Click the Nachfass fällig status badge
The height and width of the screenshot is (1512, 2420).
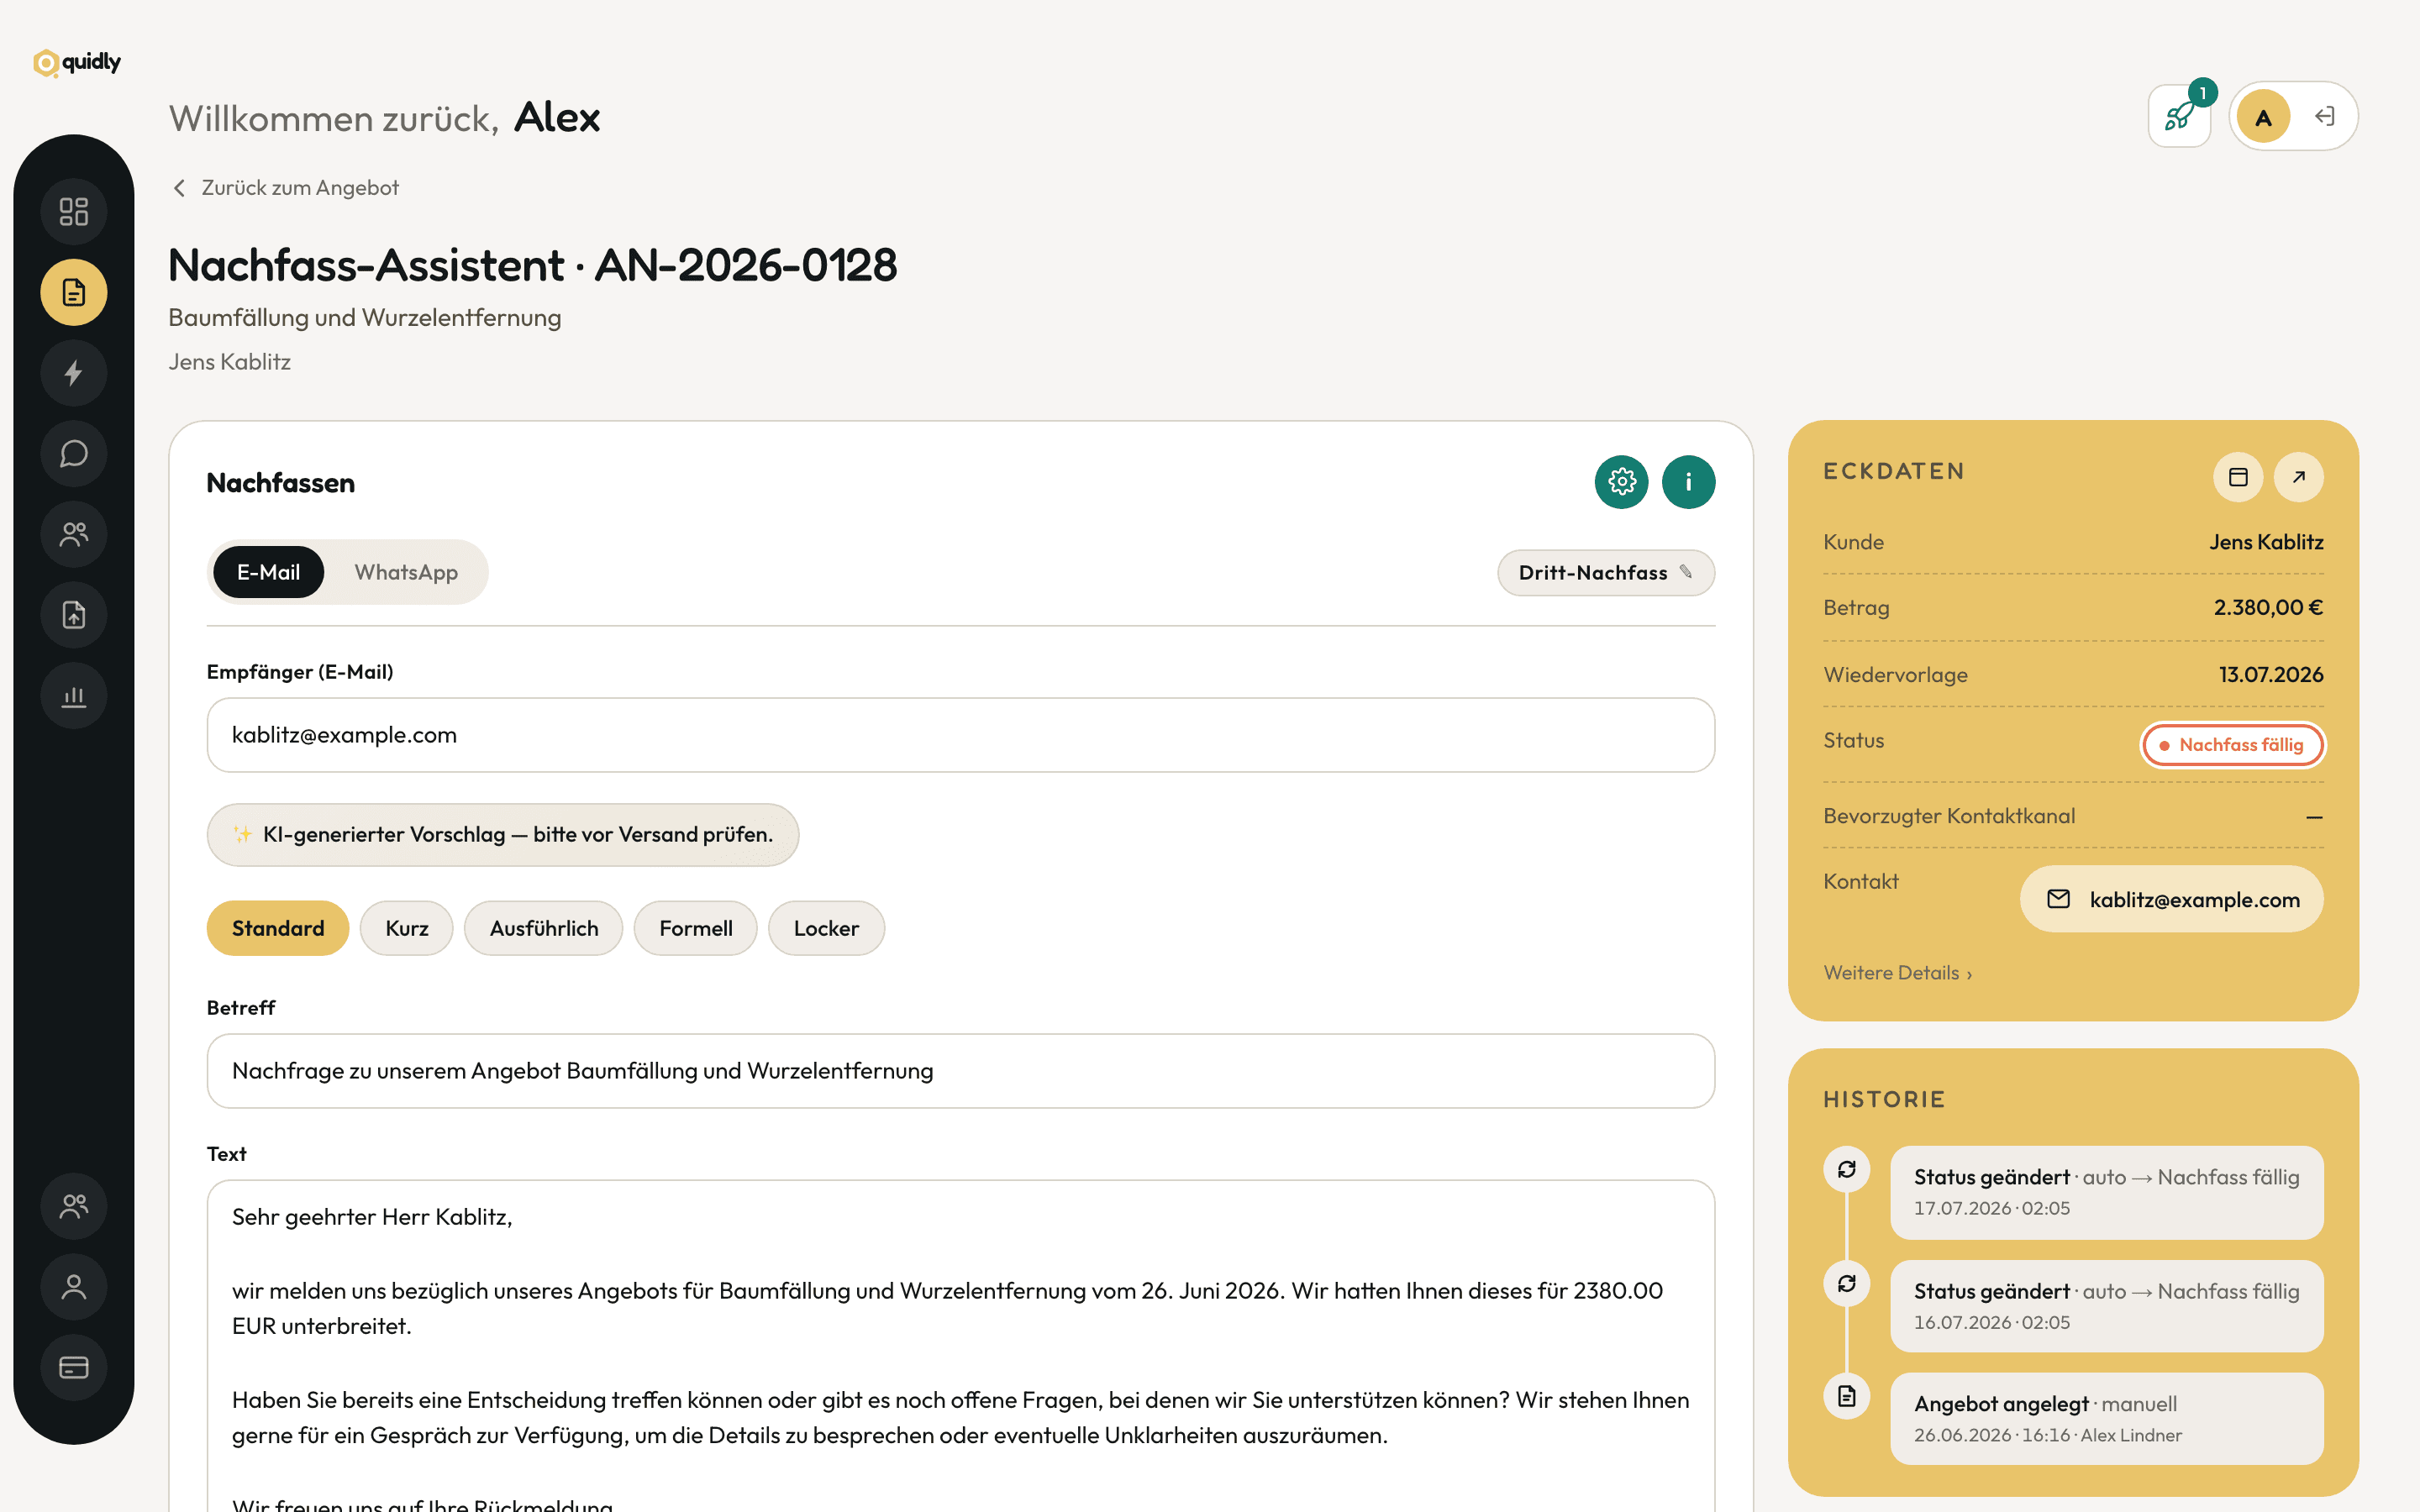coord(2232,745)
